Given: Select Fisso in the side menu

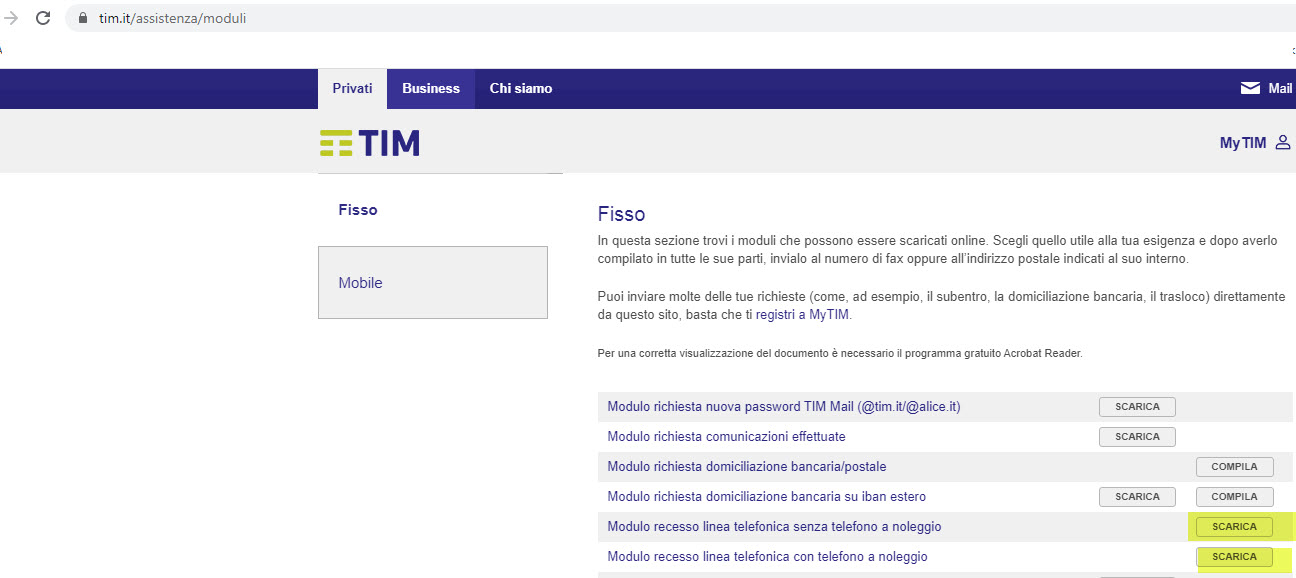Looking at the screenshot, I should 358,210.
